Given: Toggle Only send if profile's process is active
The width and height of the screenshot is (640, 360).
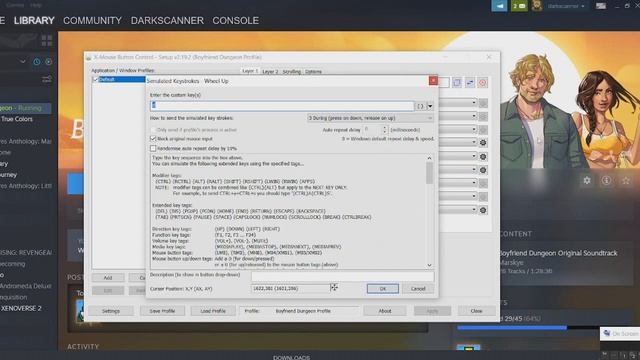Looking at the screenshot, I should pos(153,129).
